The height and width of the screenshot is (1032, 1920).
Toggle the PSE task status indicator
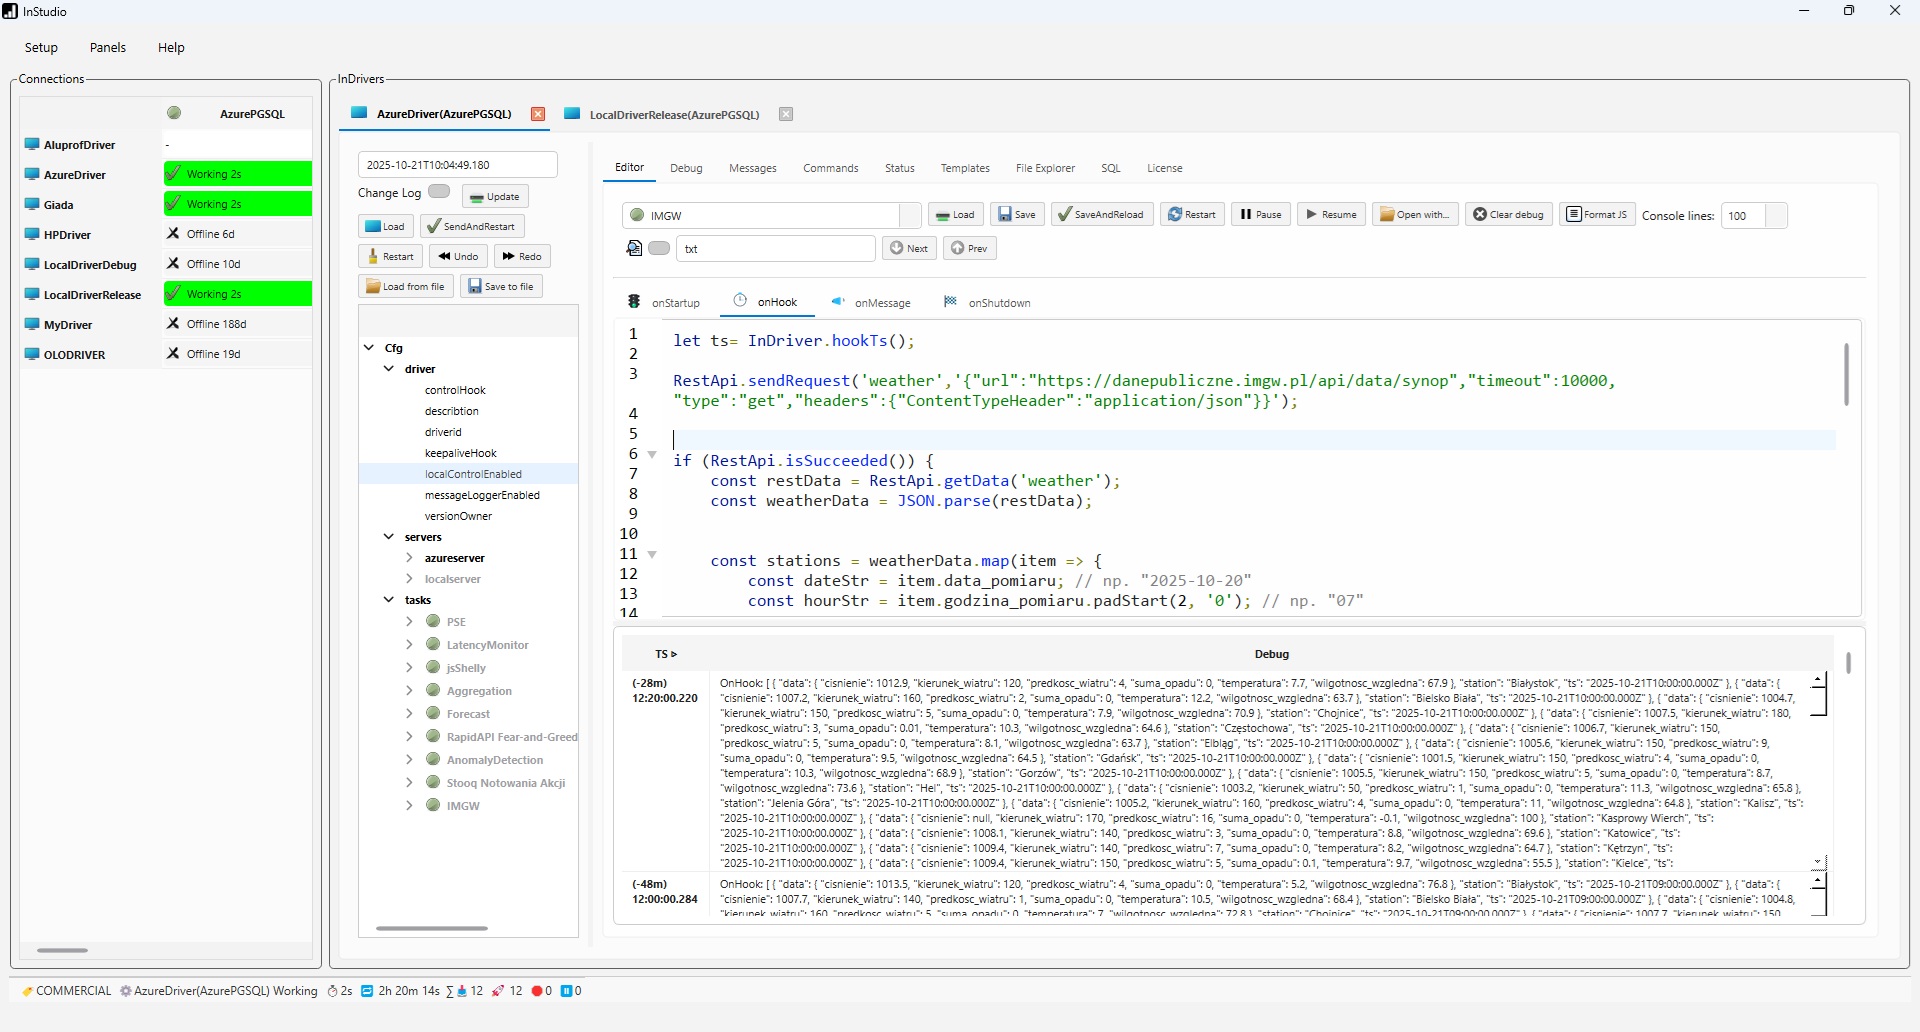[433, 621]
